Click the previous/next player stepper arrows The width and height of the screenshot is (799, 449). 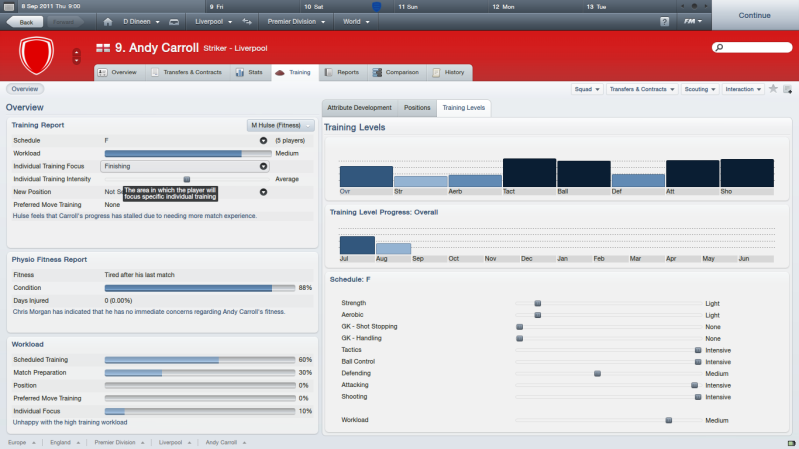(76, 56)
